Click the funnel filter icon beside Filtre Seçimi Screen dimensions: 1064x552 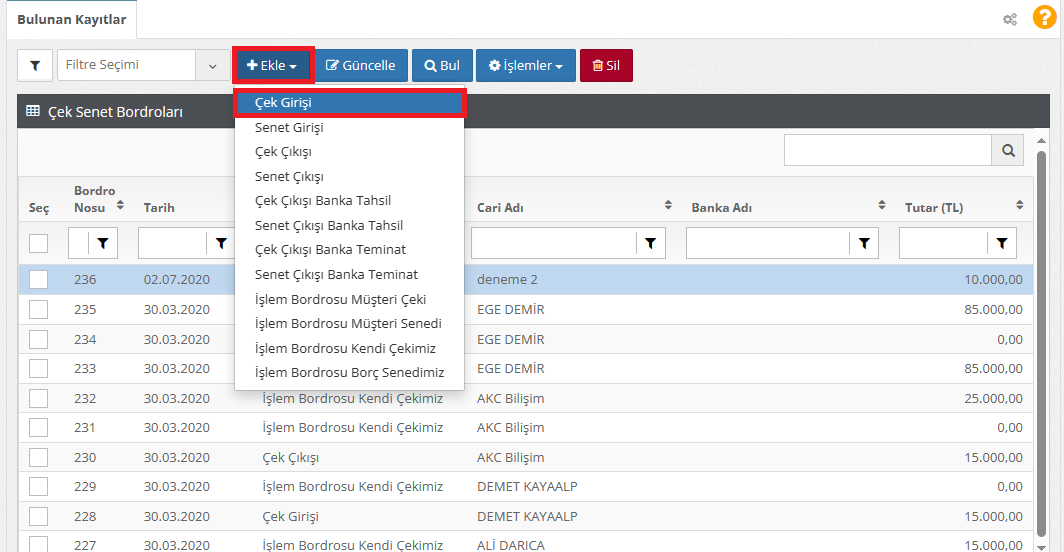(35, 65)
